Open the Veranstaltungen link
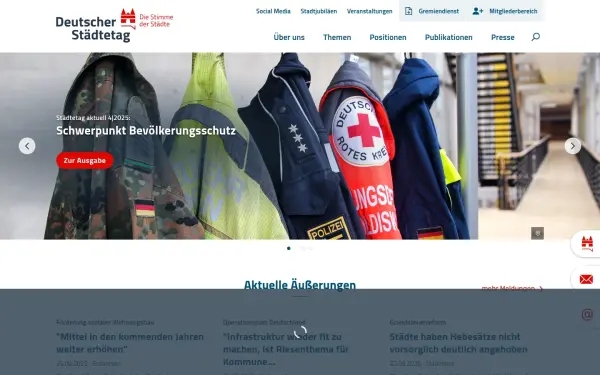This screenshot has width=600, height=375. [370, 11]
